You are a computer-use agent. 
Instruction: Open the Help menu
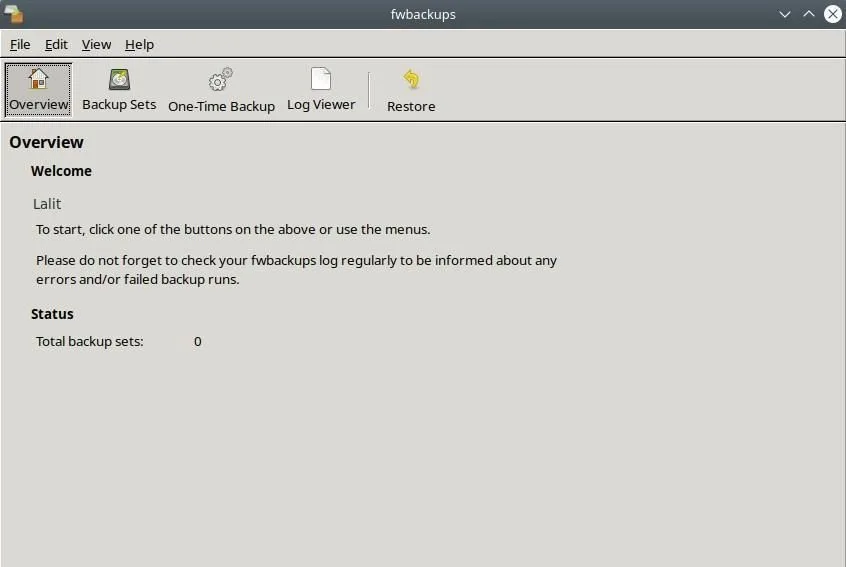click(x=139, y=44)
